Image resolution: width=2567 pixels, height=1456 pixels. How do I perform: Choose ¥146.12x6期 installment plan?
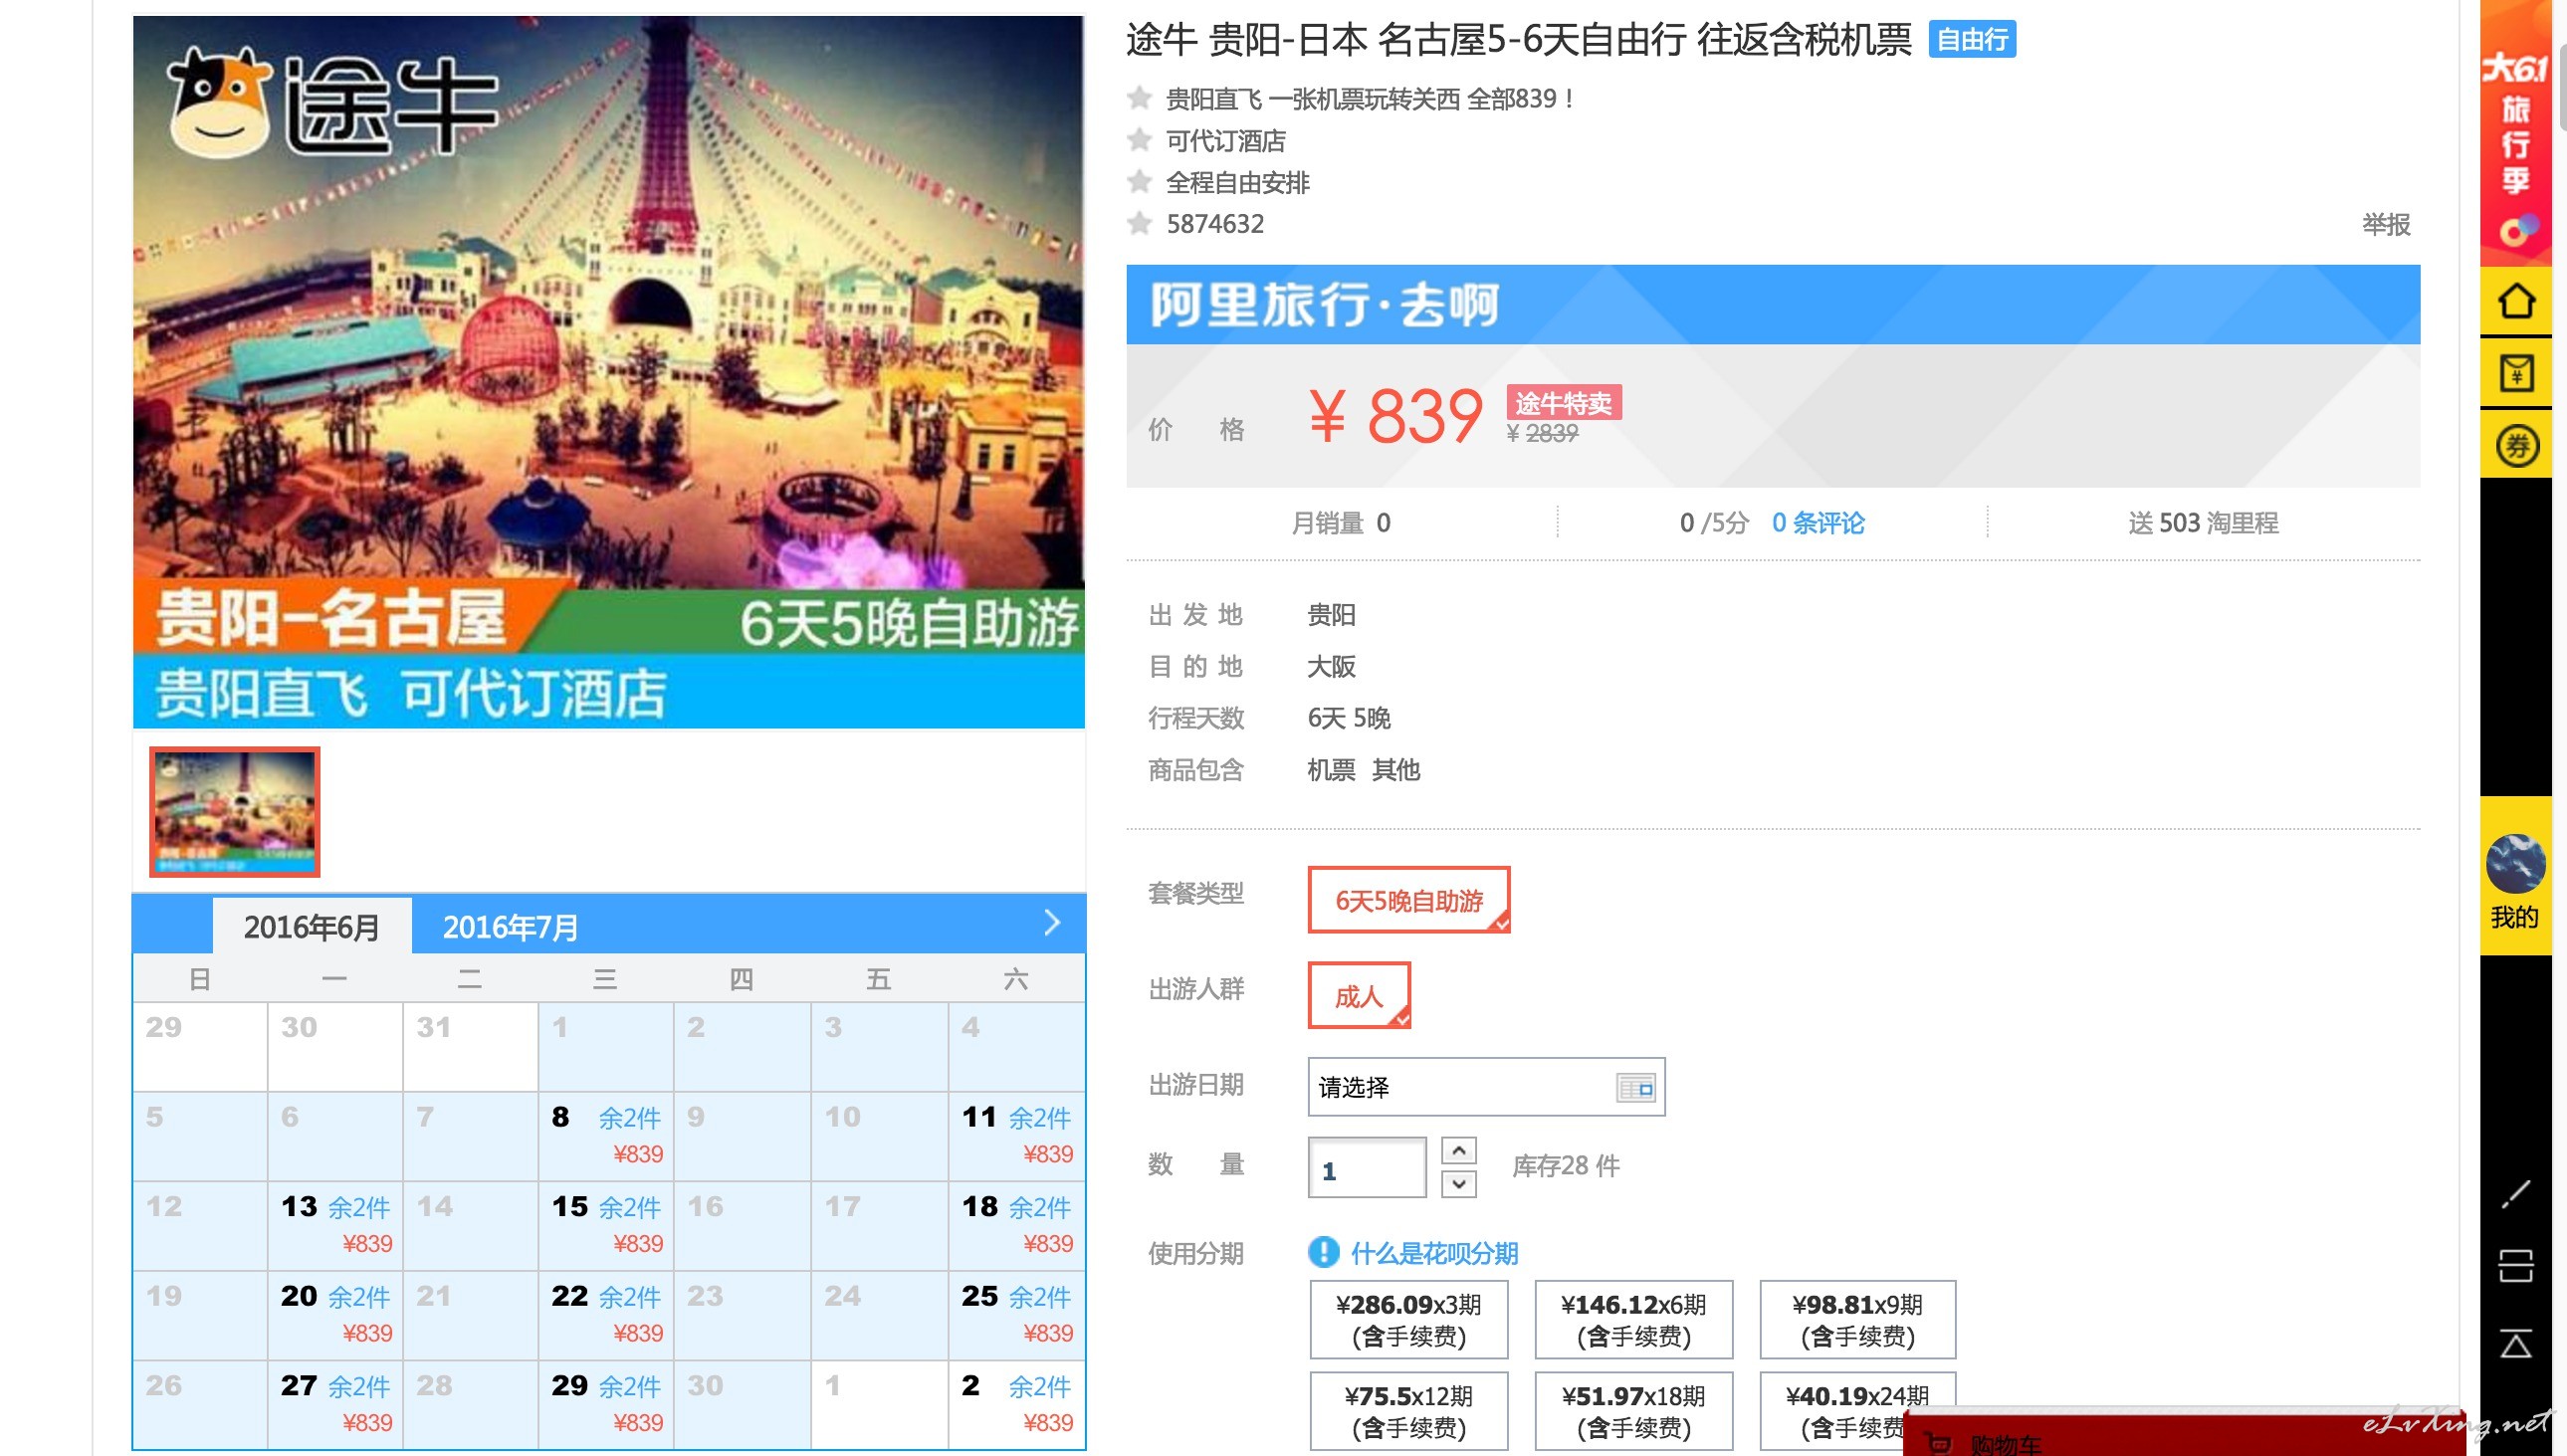coord(1634,1320)
